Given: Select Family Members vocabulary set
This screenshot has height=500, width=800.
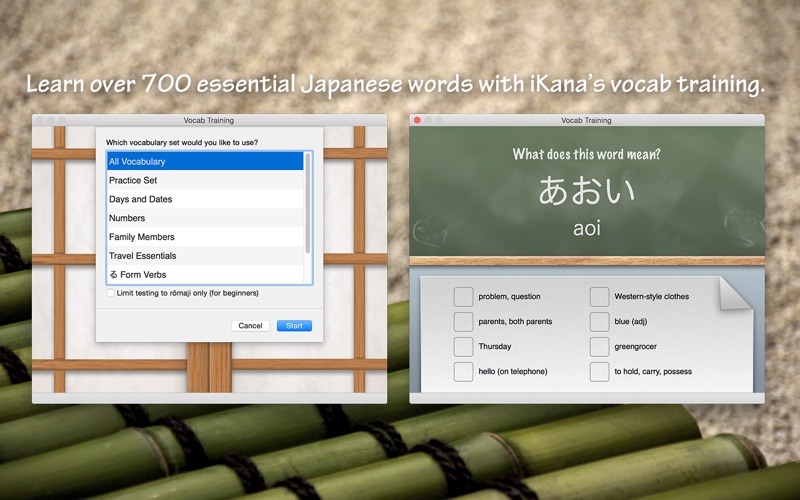Looking at the screenshot, I should (205, 237).
